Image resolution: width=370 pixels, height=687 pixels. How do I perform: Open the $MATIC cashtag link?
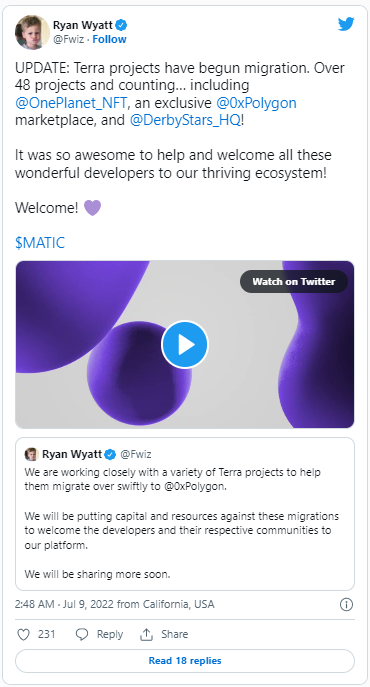click(x=40, y=242)
